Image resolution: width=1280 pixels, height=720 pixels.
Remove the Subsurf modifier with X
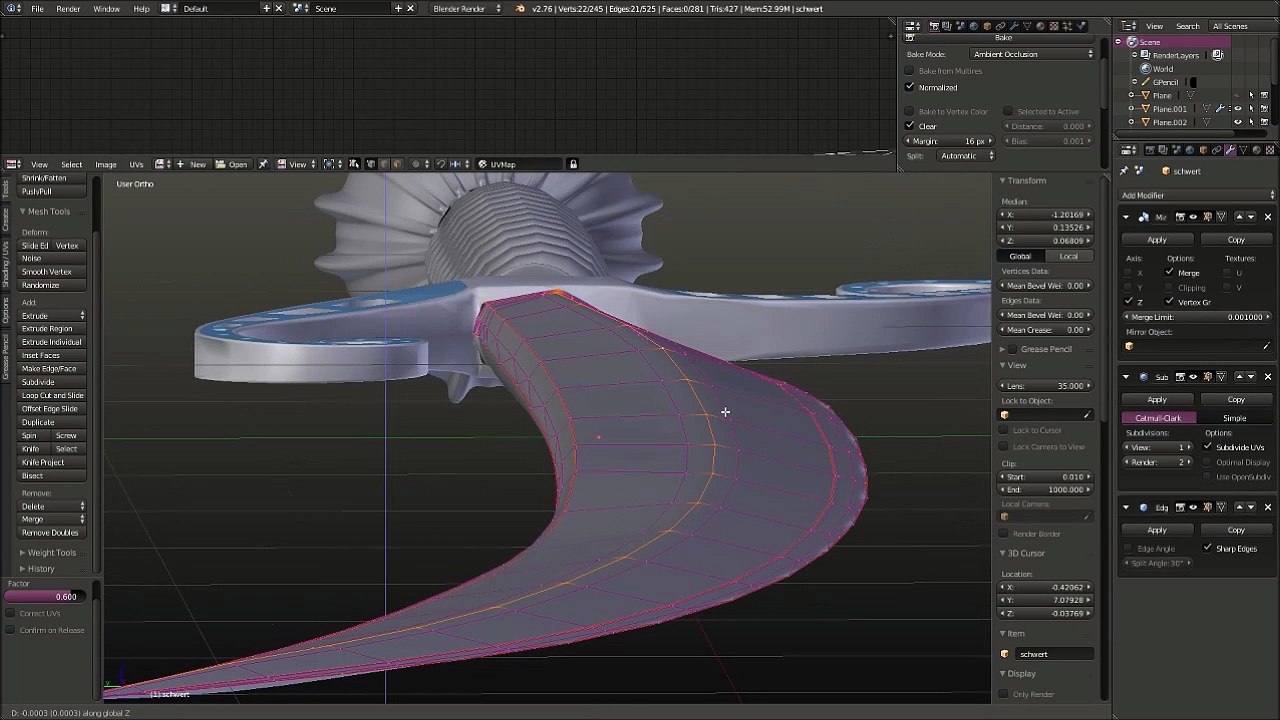point(1268,377)
